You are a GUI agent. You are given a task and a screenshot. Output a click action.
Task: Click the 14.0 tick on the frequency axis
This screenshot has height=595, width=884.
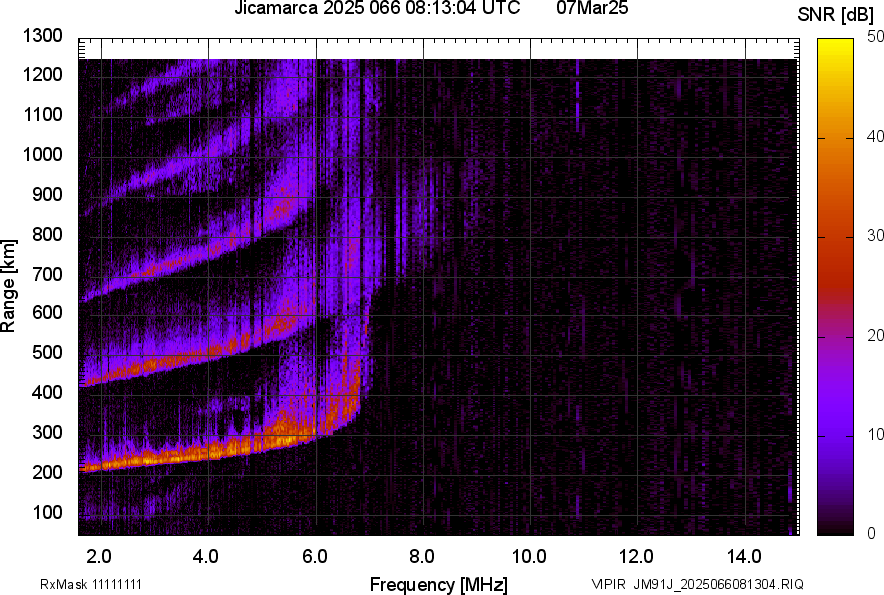(x=744, y=556)
